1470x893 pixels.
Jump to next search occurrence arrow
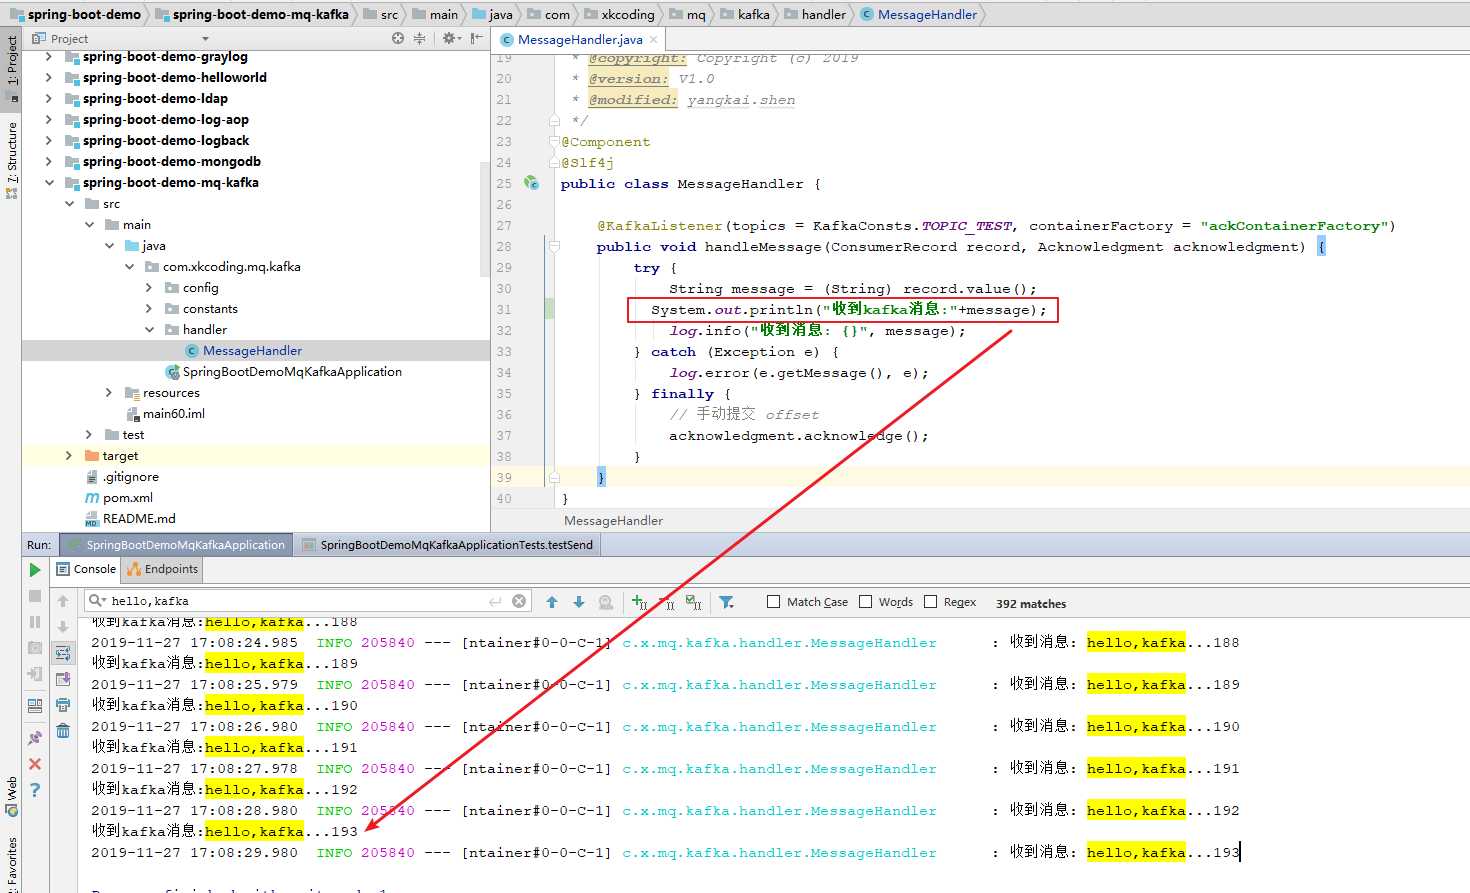tap(579, 601)
